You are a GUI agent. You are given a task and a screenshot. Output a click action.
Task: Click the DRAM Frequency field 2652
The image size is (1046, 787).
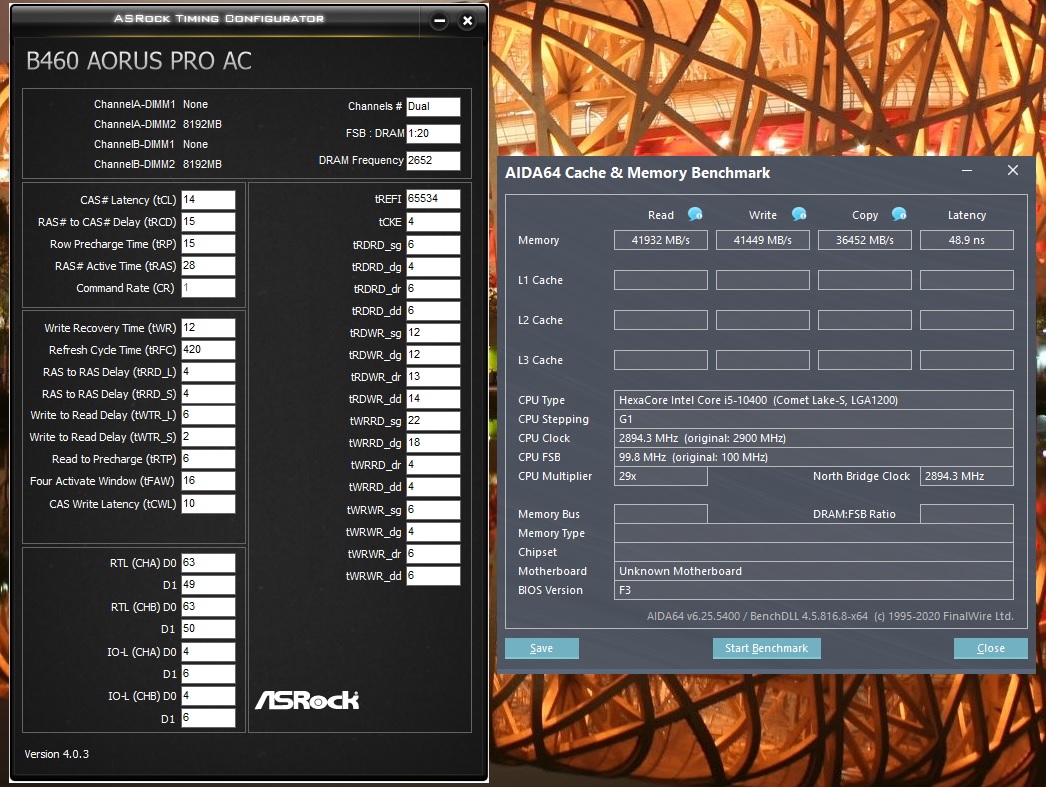(x=433, y=161)
